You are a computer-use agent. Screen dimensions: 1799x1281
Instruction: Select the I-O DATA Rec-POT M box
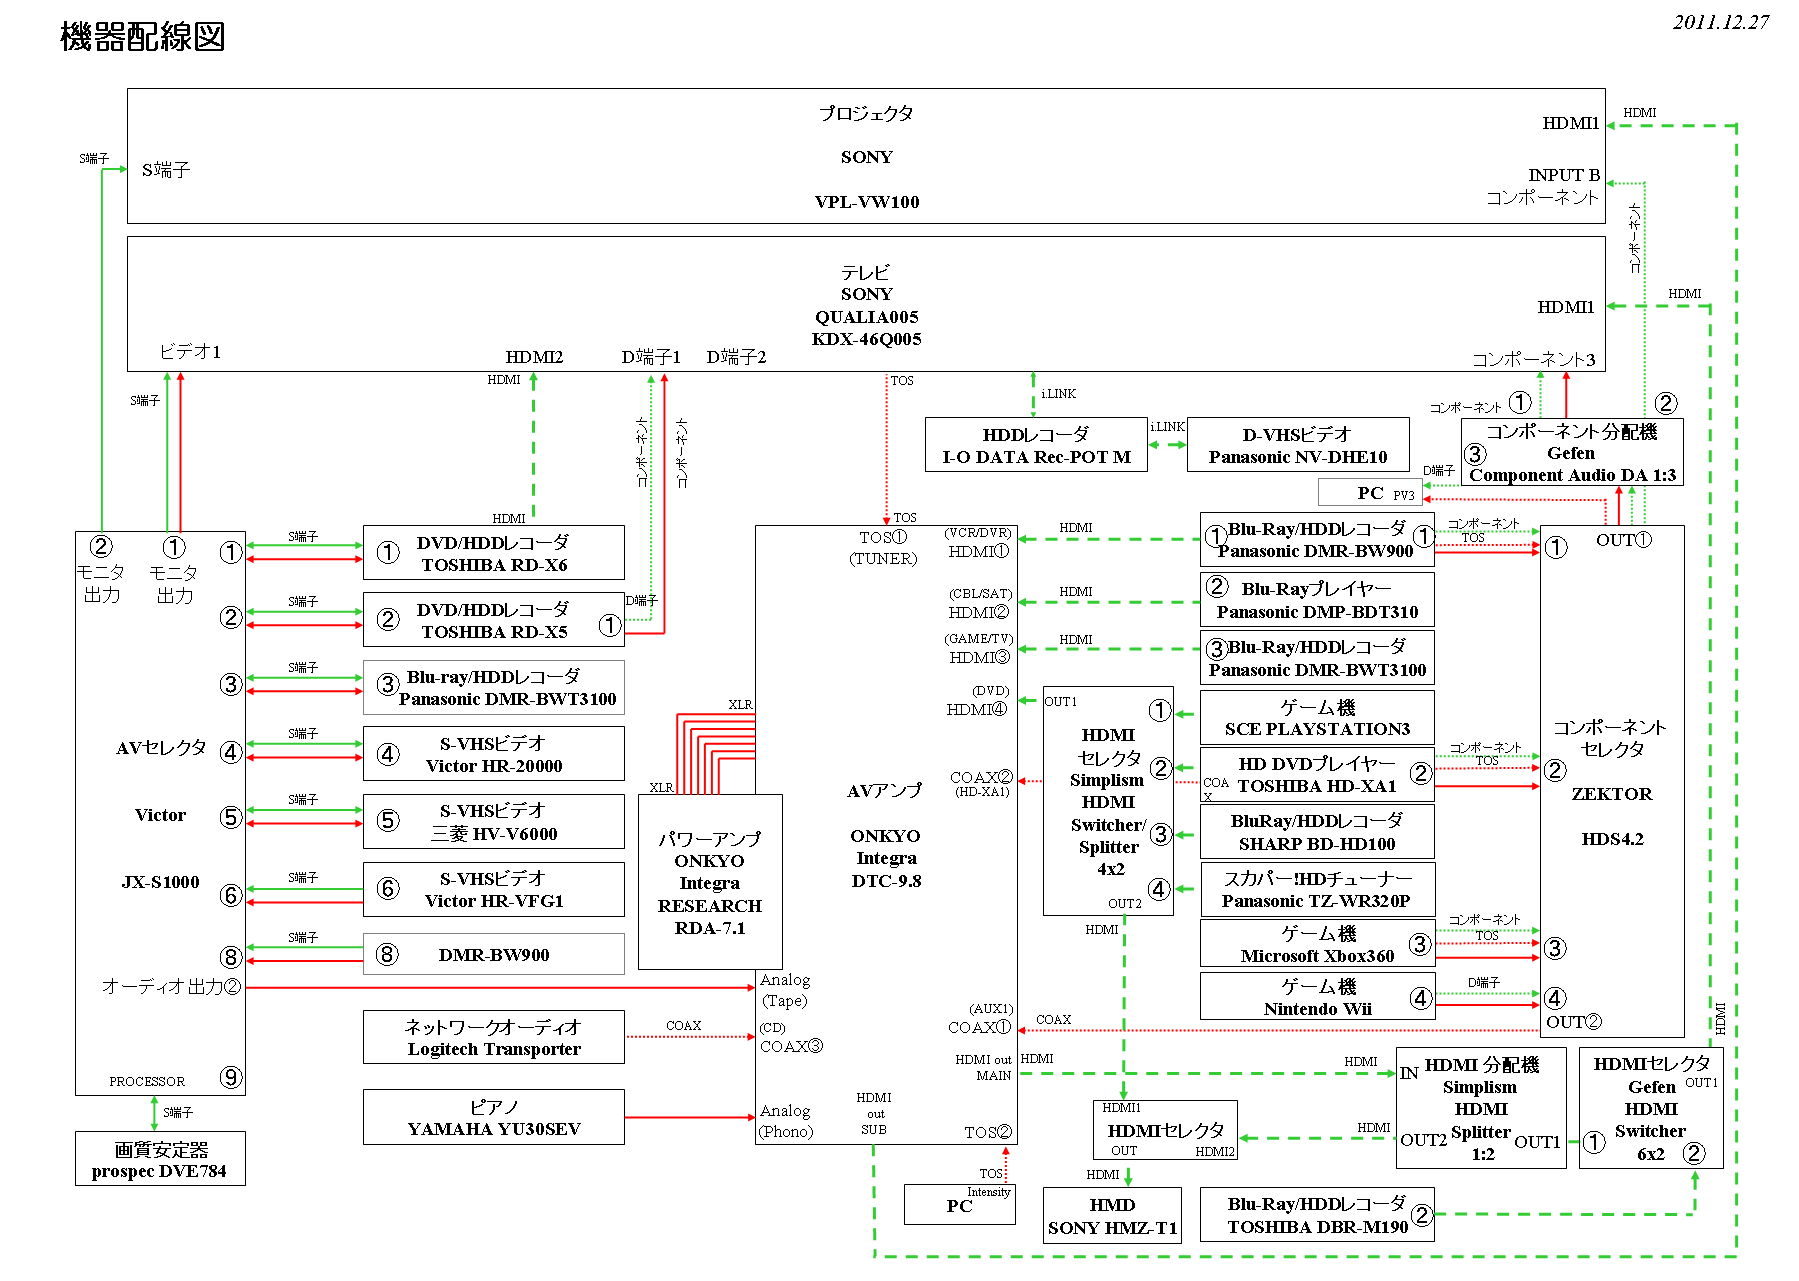pyautogui.click(x=1035, y=445)
